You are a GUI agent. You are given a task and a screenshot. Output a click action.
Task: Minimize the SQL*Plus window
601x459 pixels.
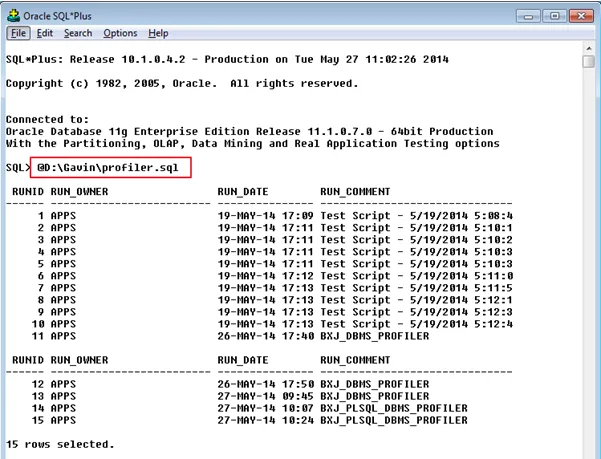528,16
